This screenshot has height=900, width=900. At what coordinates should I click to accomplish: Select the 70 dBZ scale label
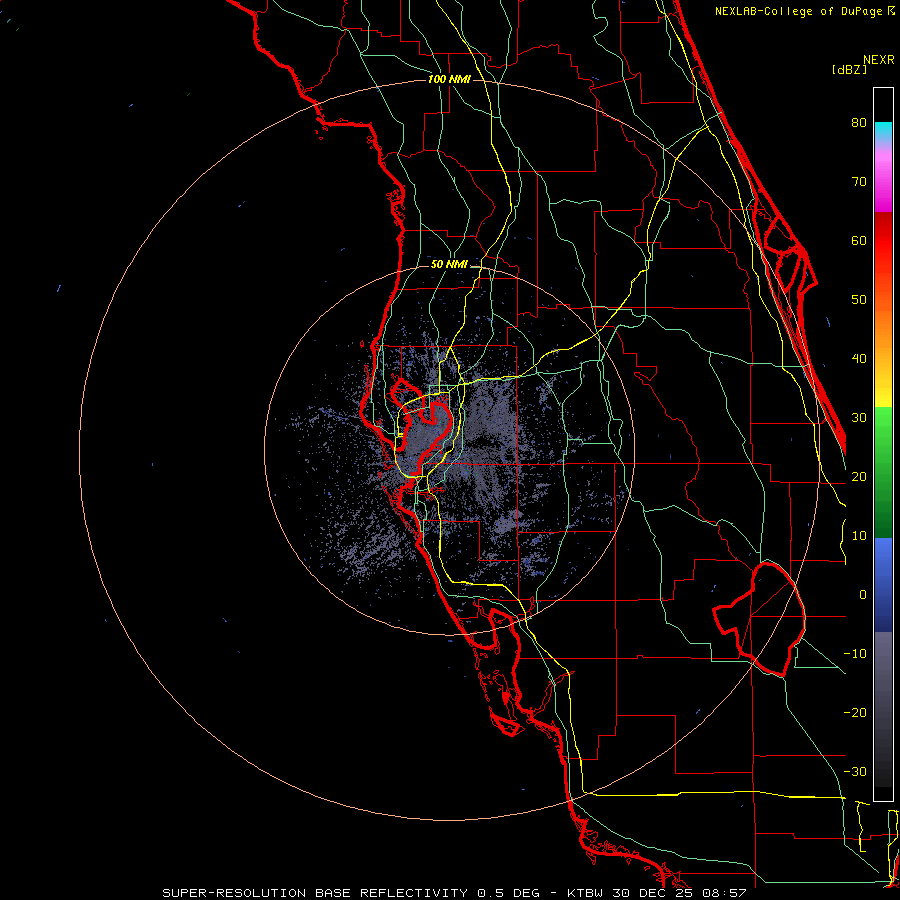pyautogui.click(x=859, y=181)
